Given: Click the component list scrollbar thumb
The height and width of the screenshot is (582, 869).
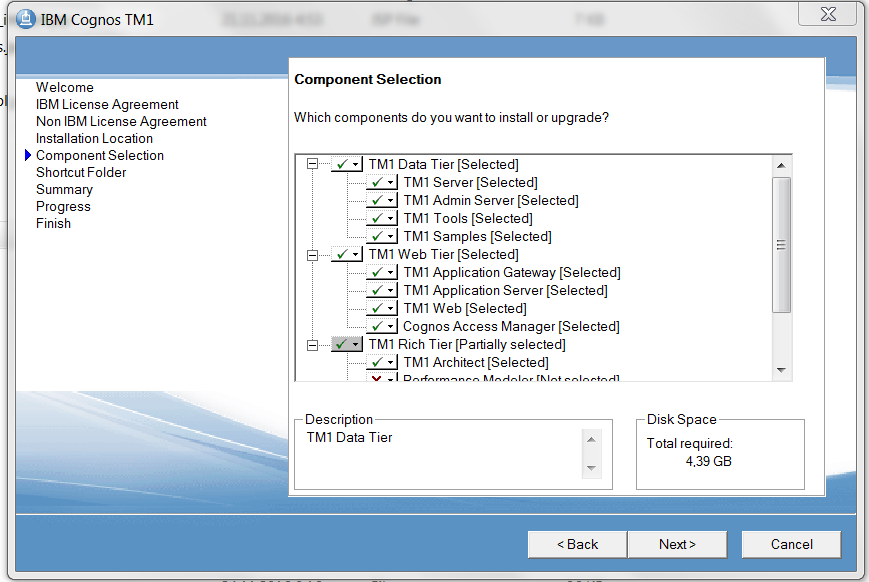Looking at the screenshot, I should pos(781,245).
